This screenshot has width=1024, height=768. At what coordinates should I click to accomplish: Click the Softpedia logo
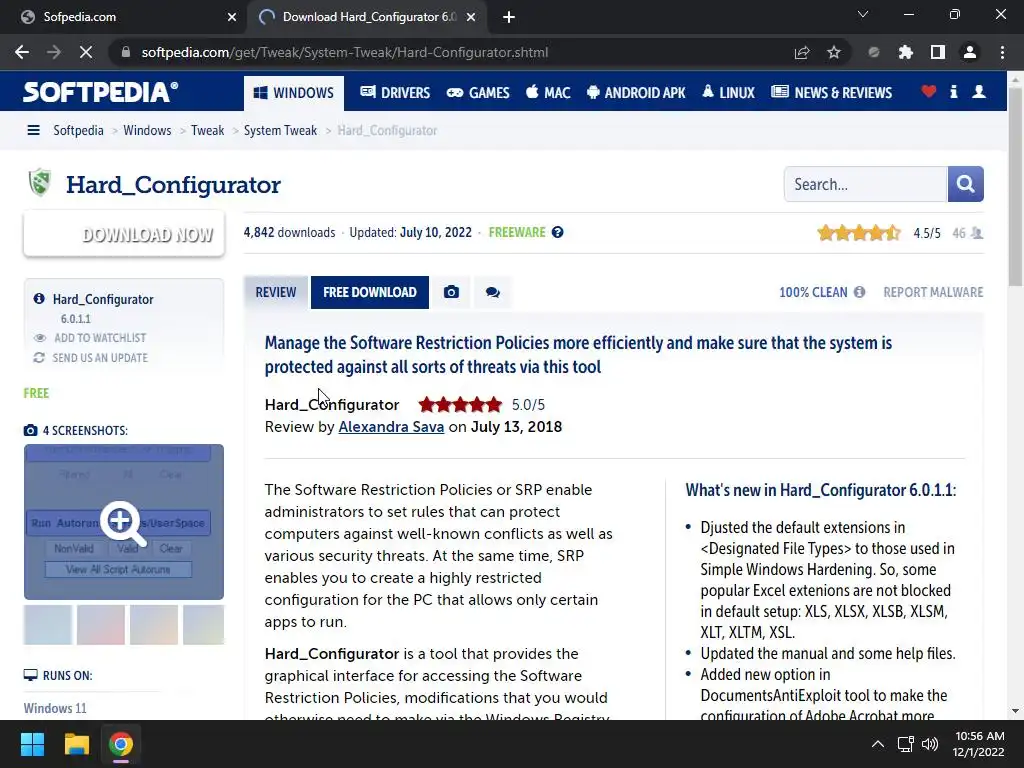101,92
